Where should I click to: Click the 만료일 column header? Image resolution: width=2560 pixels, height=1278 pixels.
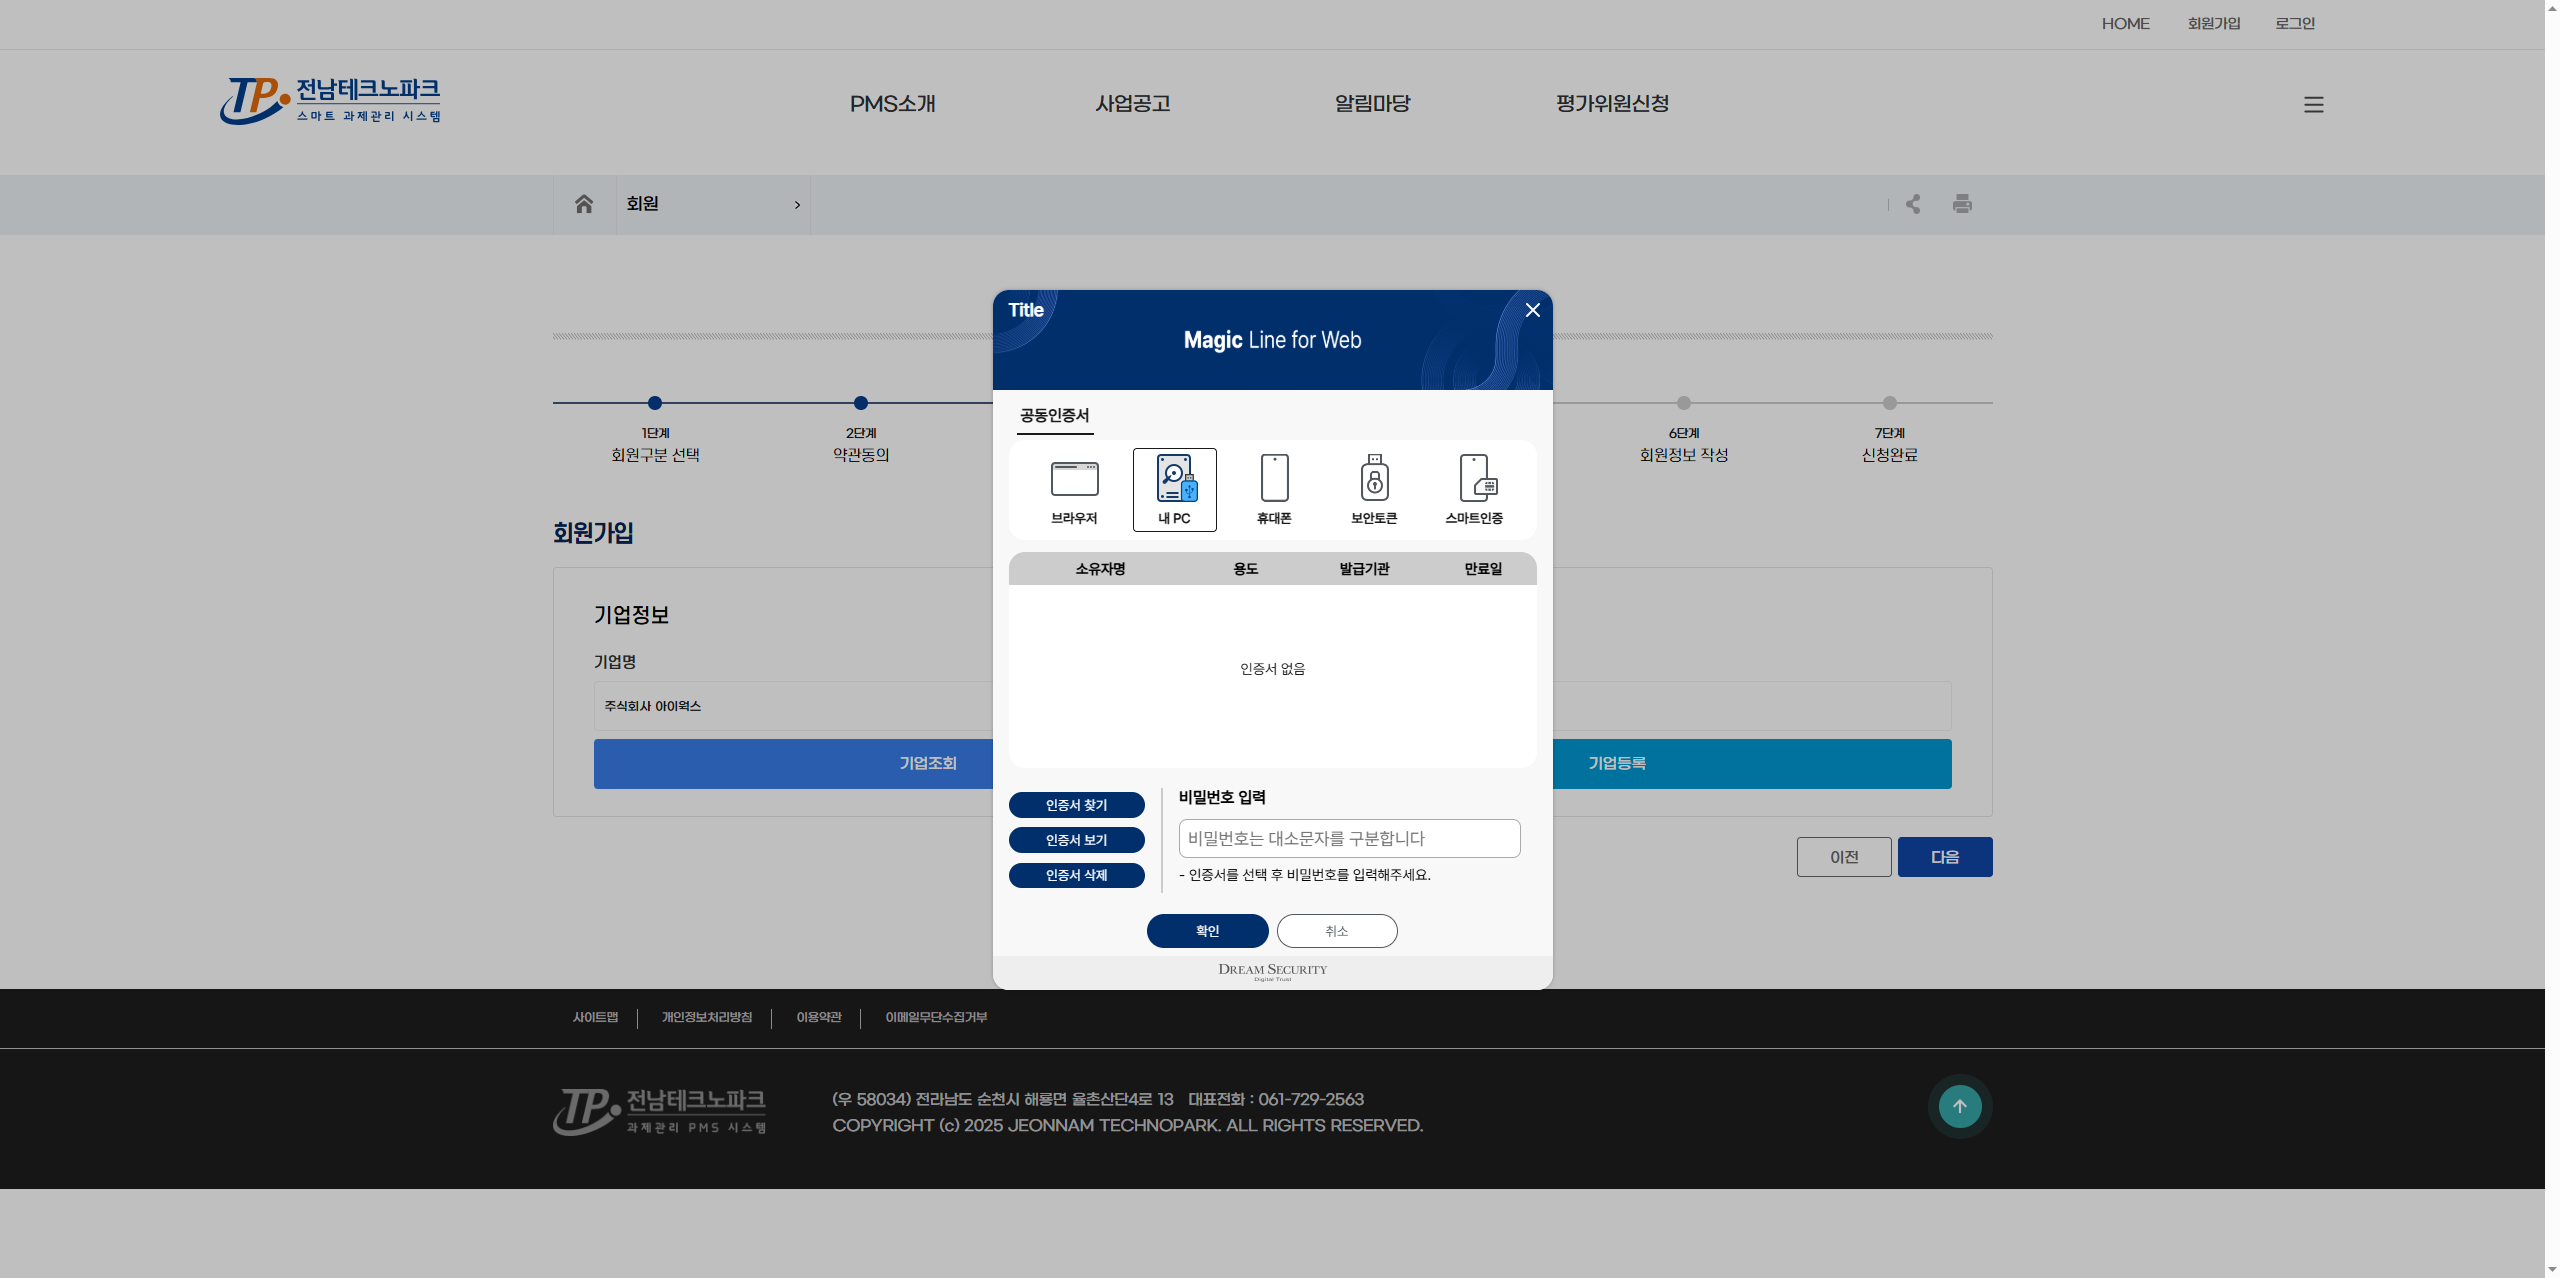[x=1484, y=569]
